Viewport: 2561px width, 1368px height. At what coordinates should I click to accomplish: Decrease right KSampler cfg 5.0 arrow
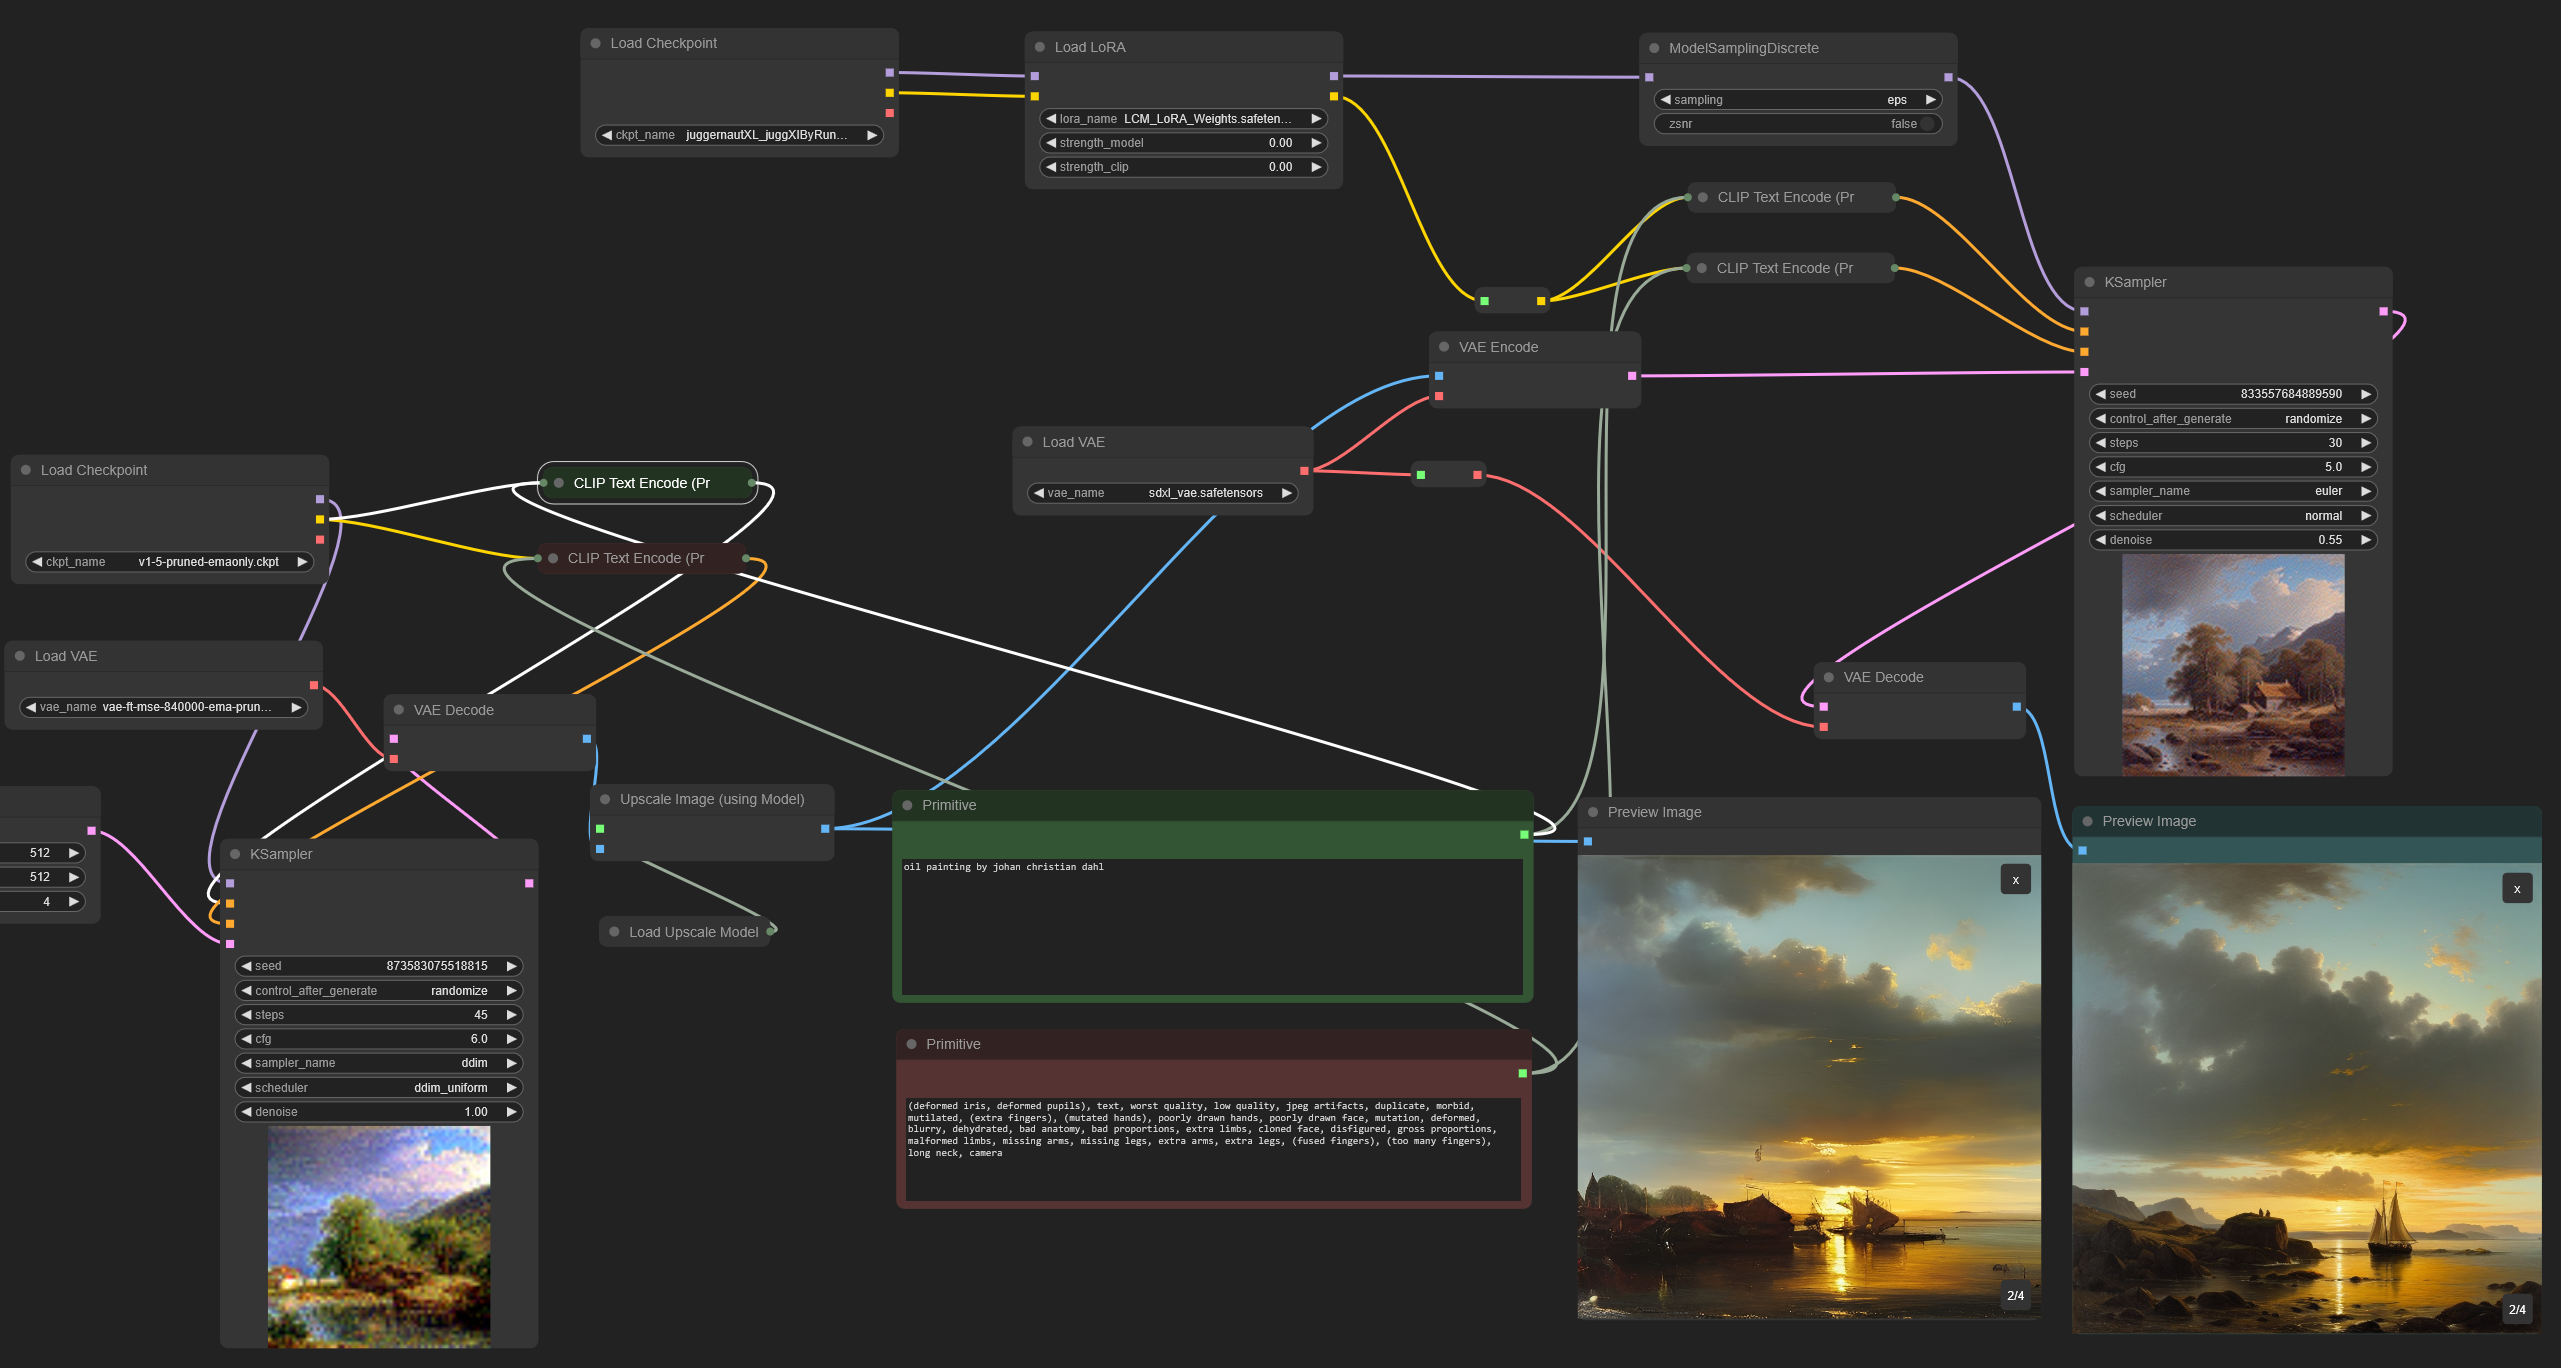[2101, 467]
